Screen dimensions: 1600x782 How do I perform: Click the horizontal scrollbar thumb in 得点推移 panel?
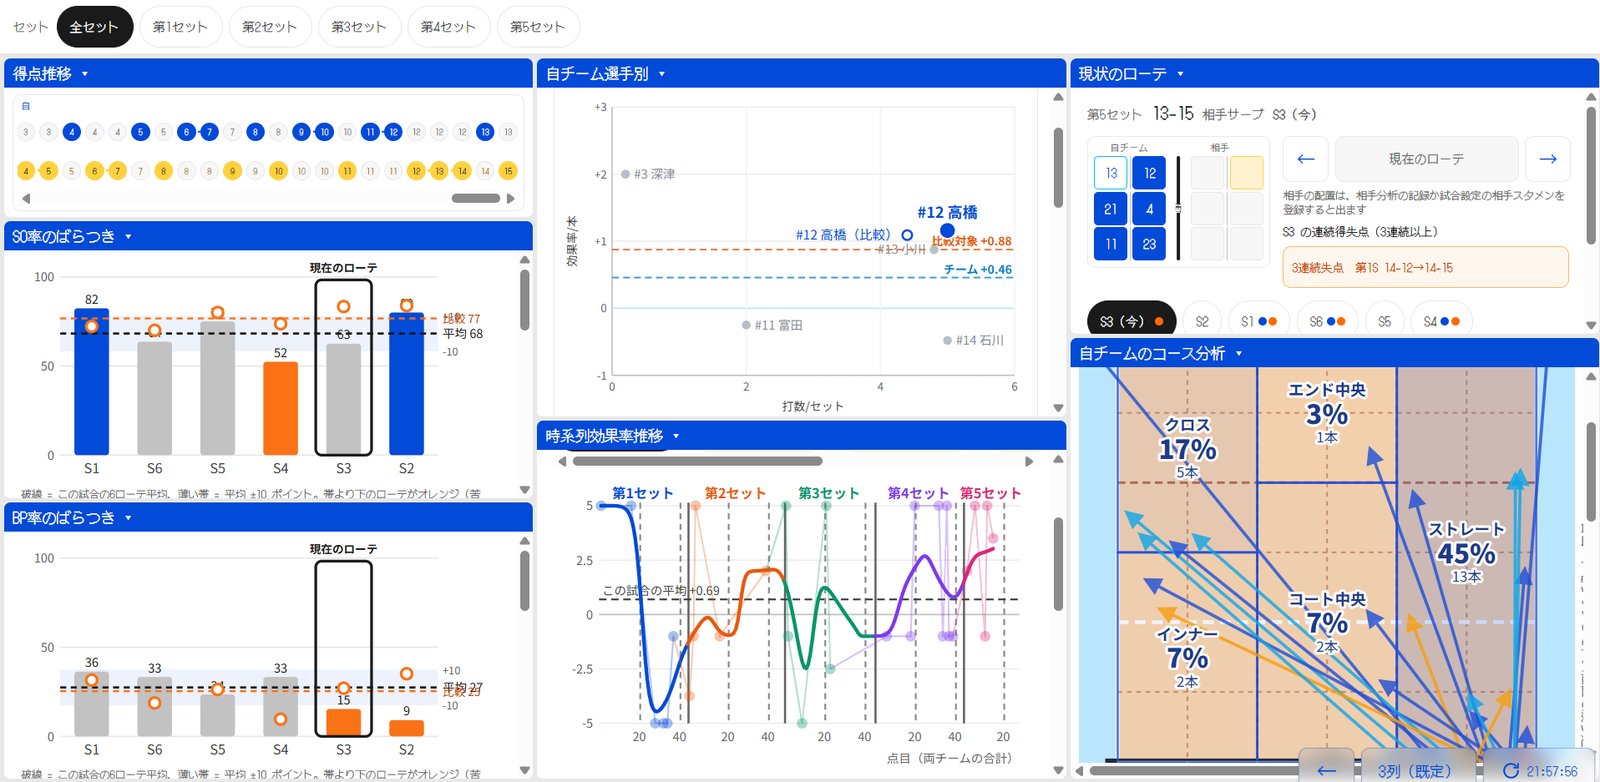(476, 198)
